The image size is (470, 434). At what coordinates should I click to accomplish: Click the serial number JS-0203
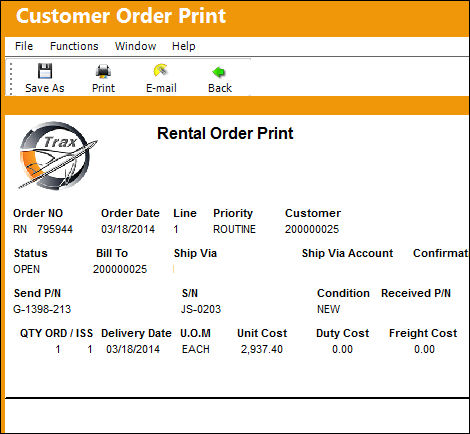(201, 309)
